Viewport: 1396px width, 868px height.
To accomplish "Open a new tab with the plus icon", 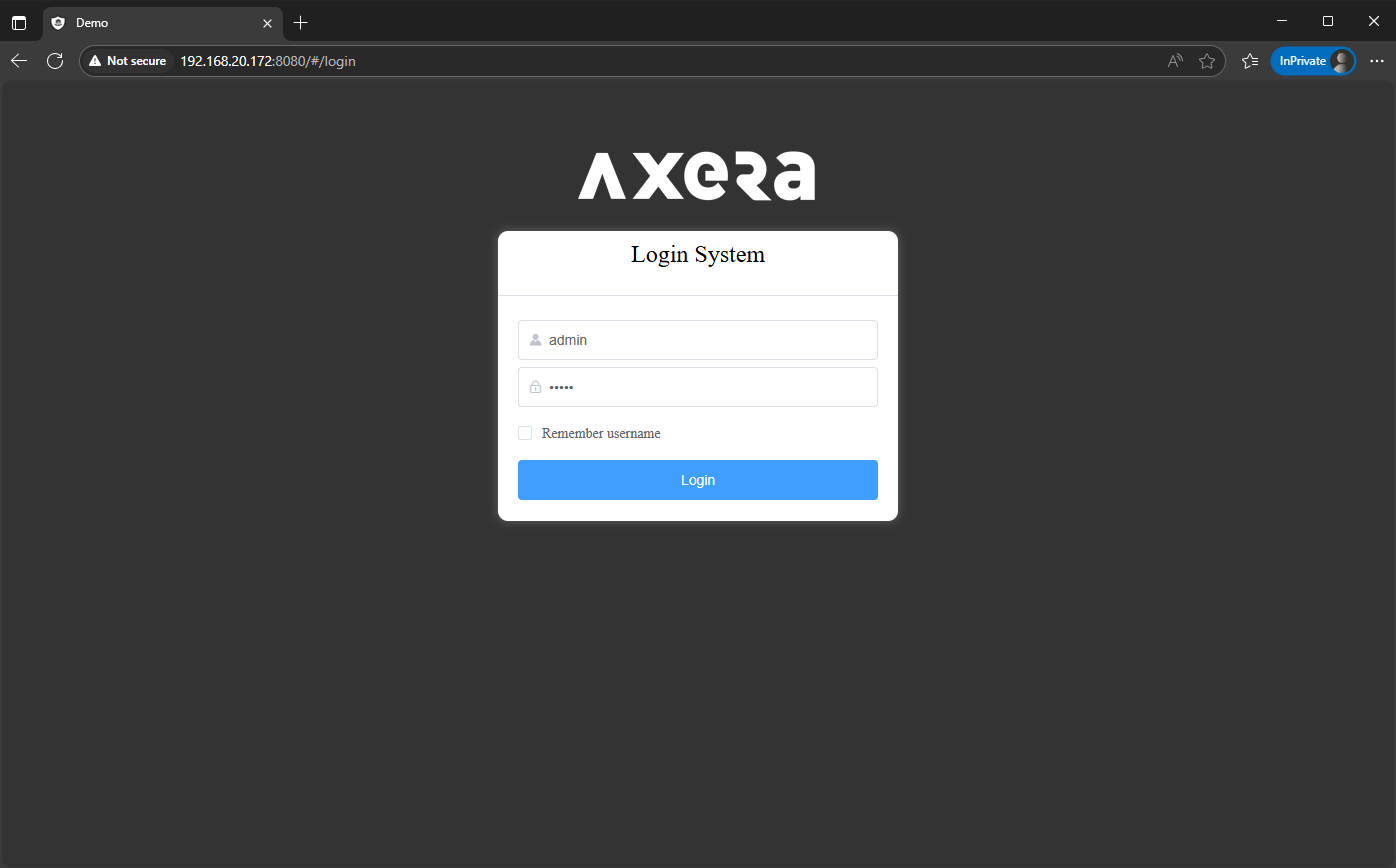I will 300,22.
